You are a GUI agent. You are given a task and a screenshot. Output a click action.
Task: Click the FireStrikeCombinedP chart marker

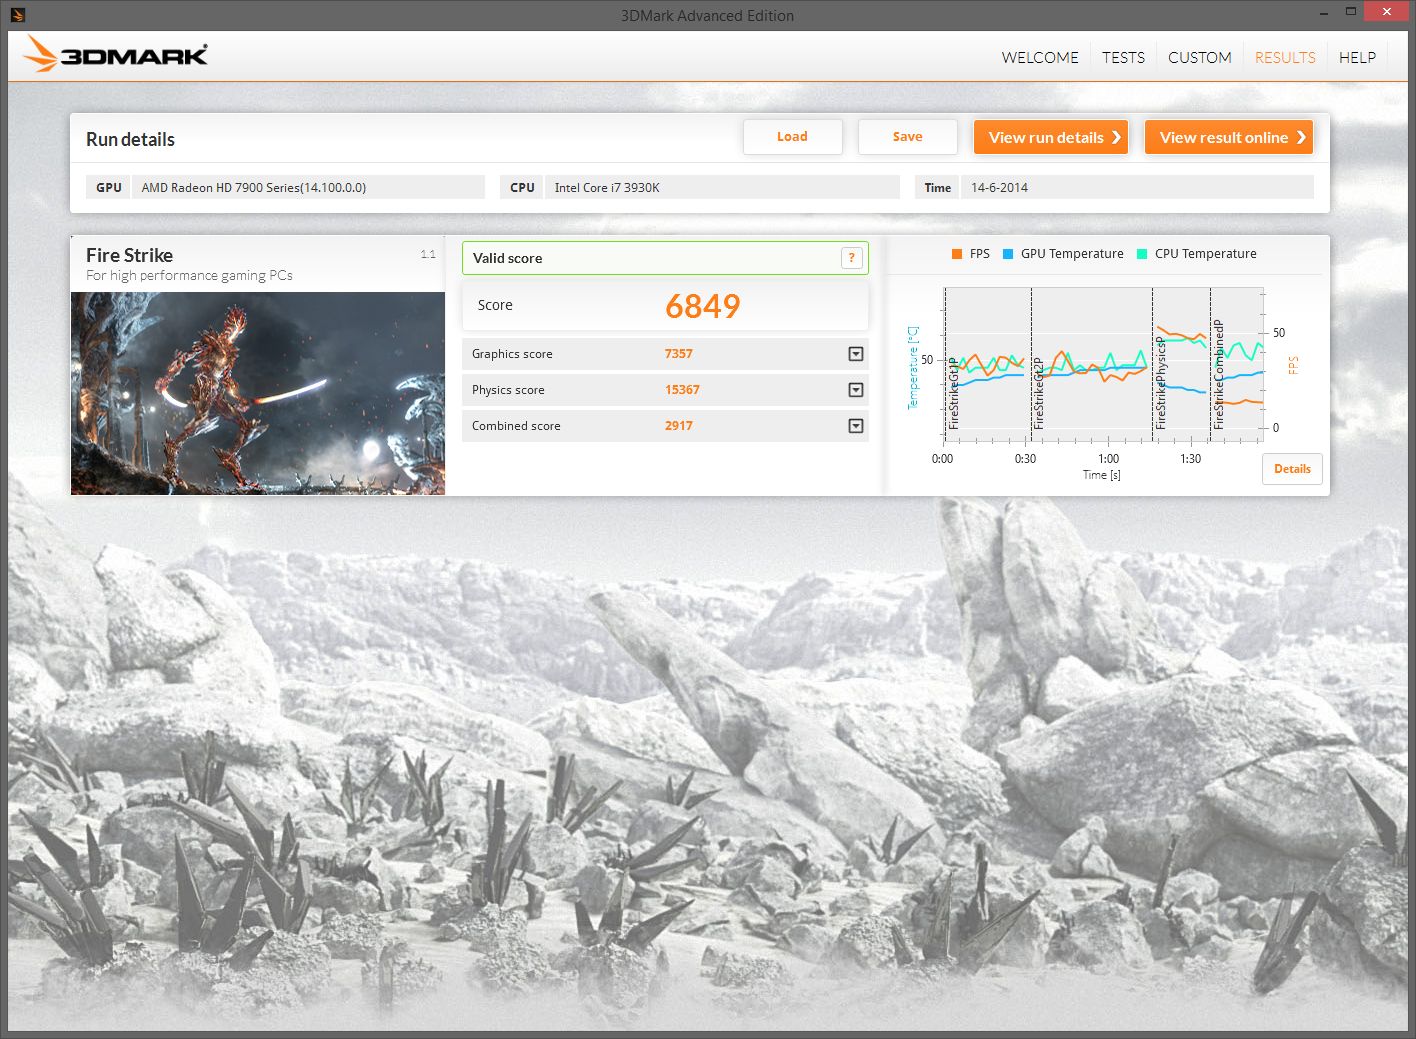(x=1219, y=375)
